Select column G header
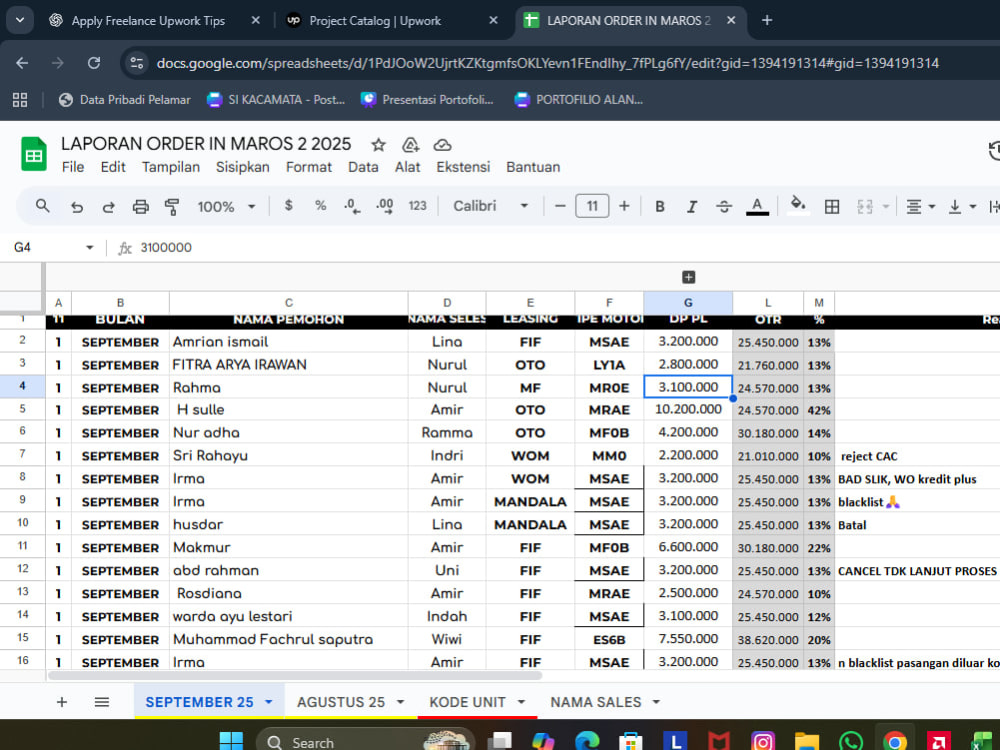This screenshot has width=1000, height=750. click(x=688, y=303)
